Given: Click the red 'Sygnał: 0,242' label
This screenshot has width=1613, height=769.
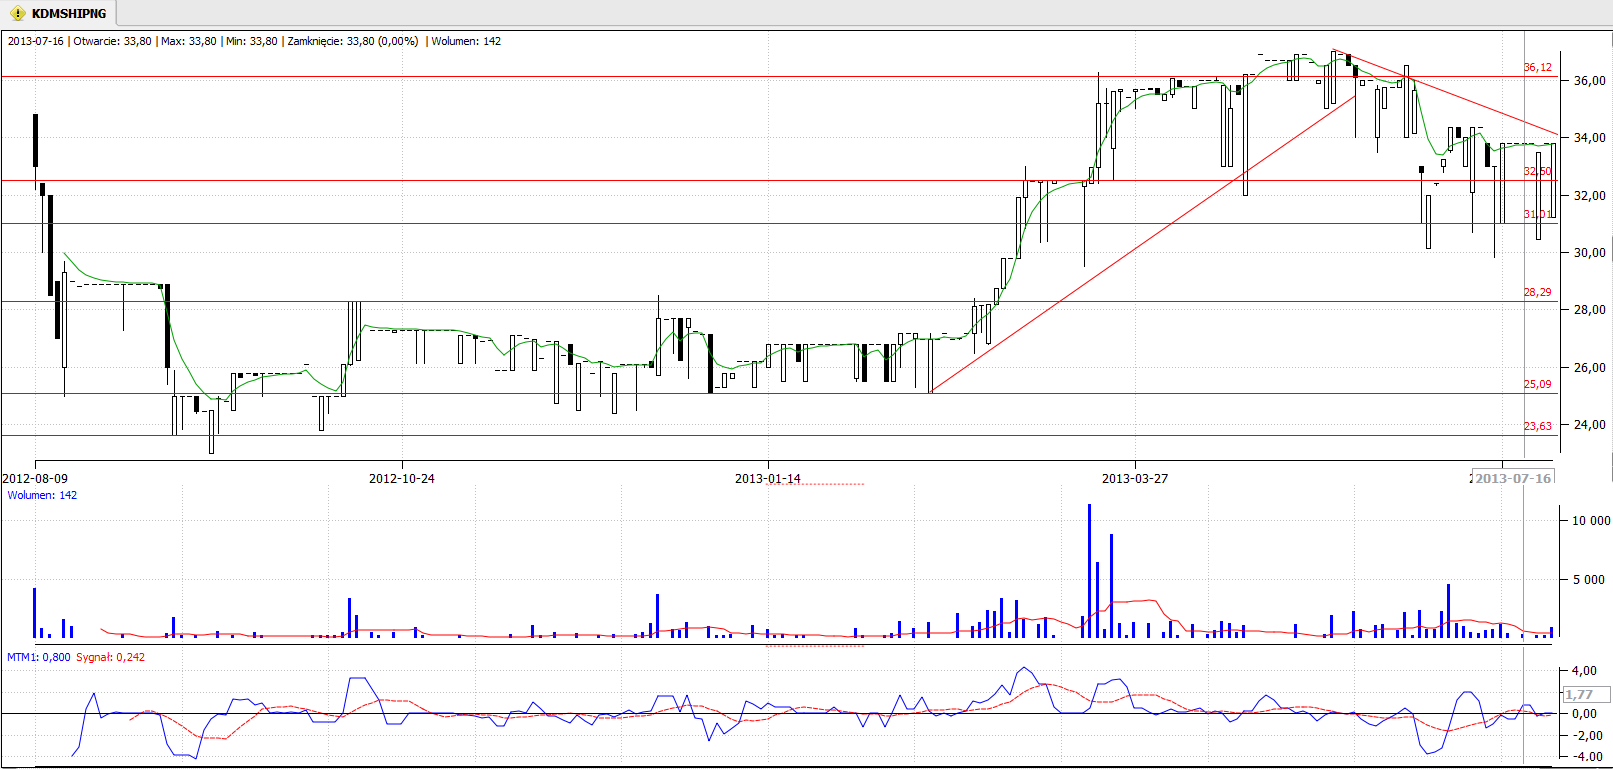Looking at the screenshot, I should click(x=110, y=657).
